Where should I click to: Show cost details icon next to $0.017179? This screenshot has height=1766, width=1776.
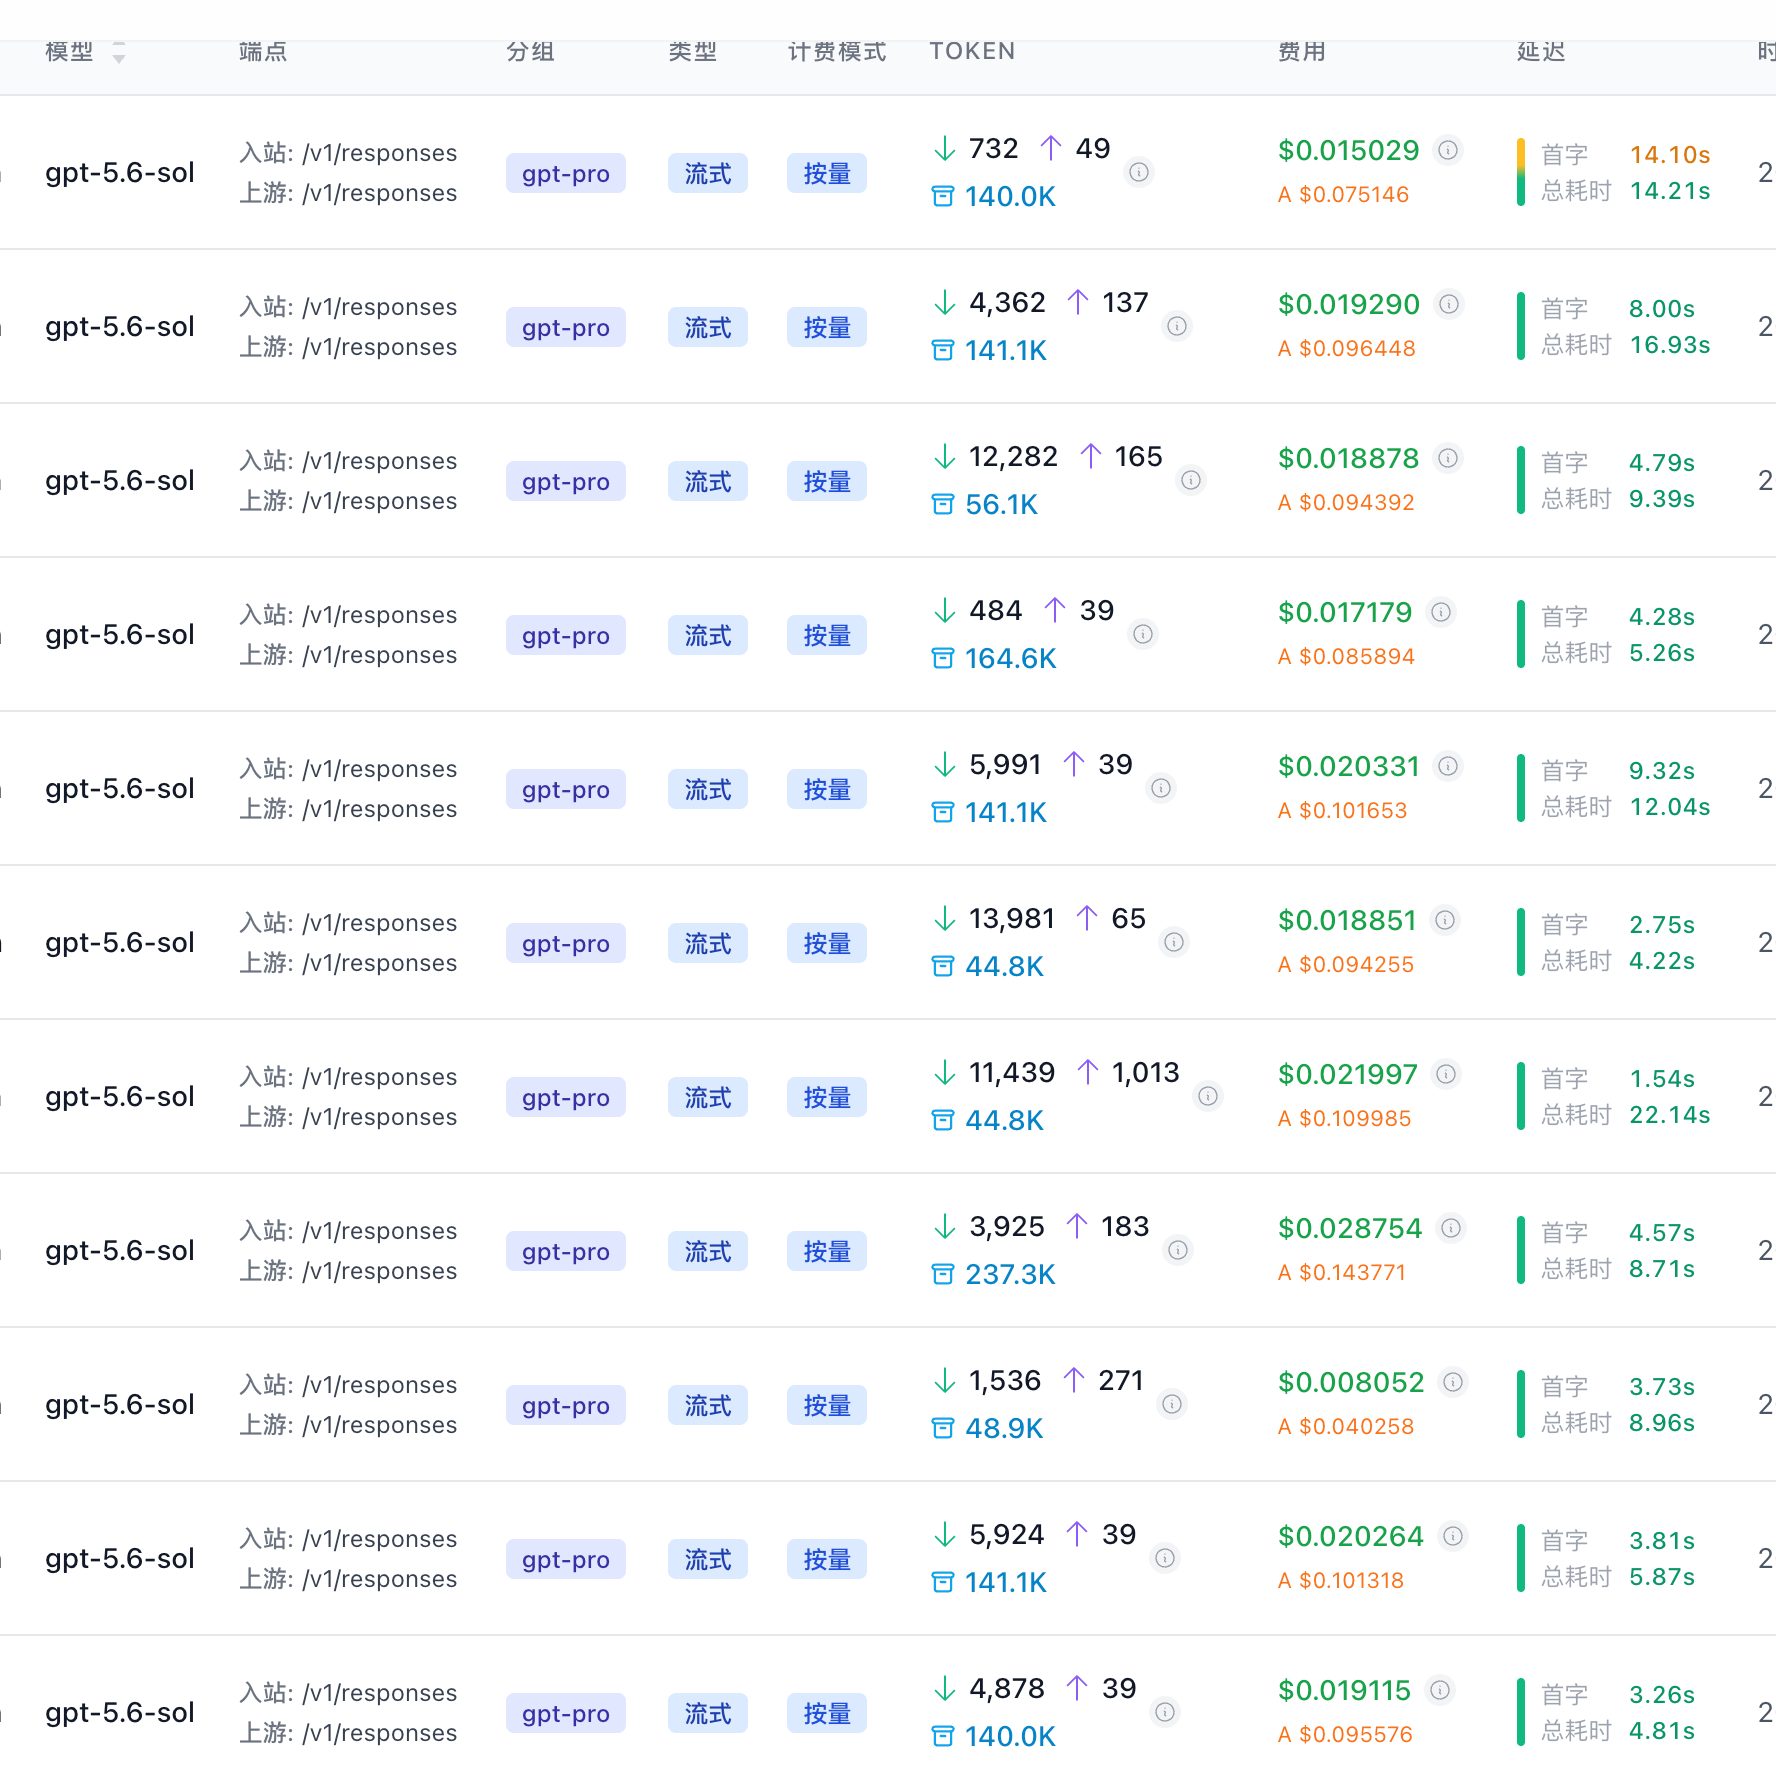click(1441, 612)
